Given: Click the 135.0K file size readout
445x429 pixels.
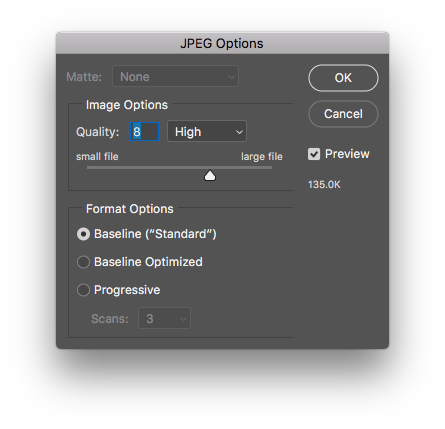Looking at the screenshot, I should [x=324, y=185].
